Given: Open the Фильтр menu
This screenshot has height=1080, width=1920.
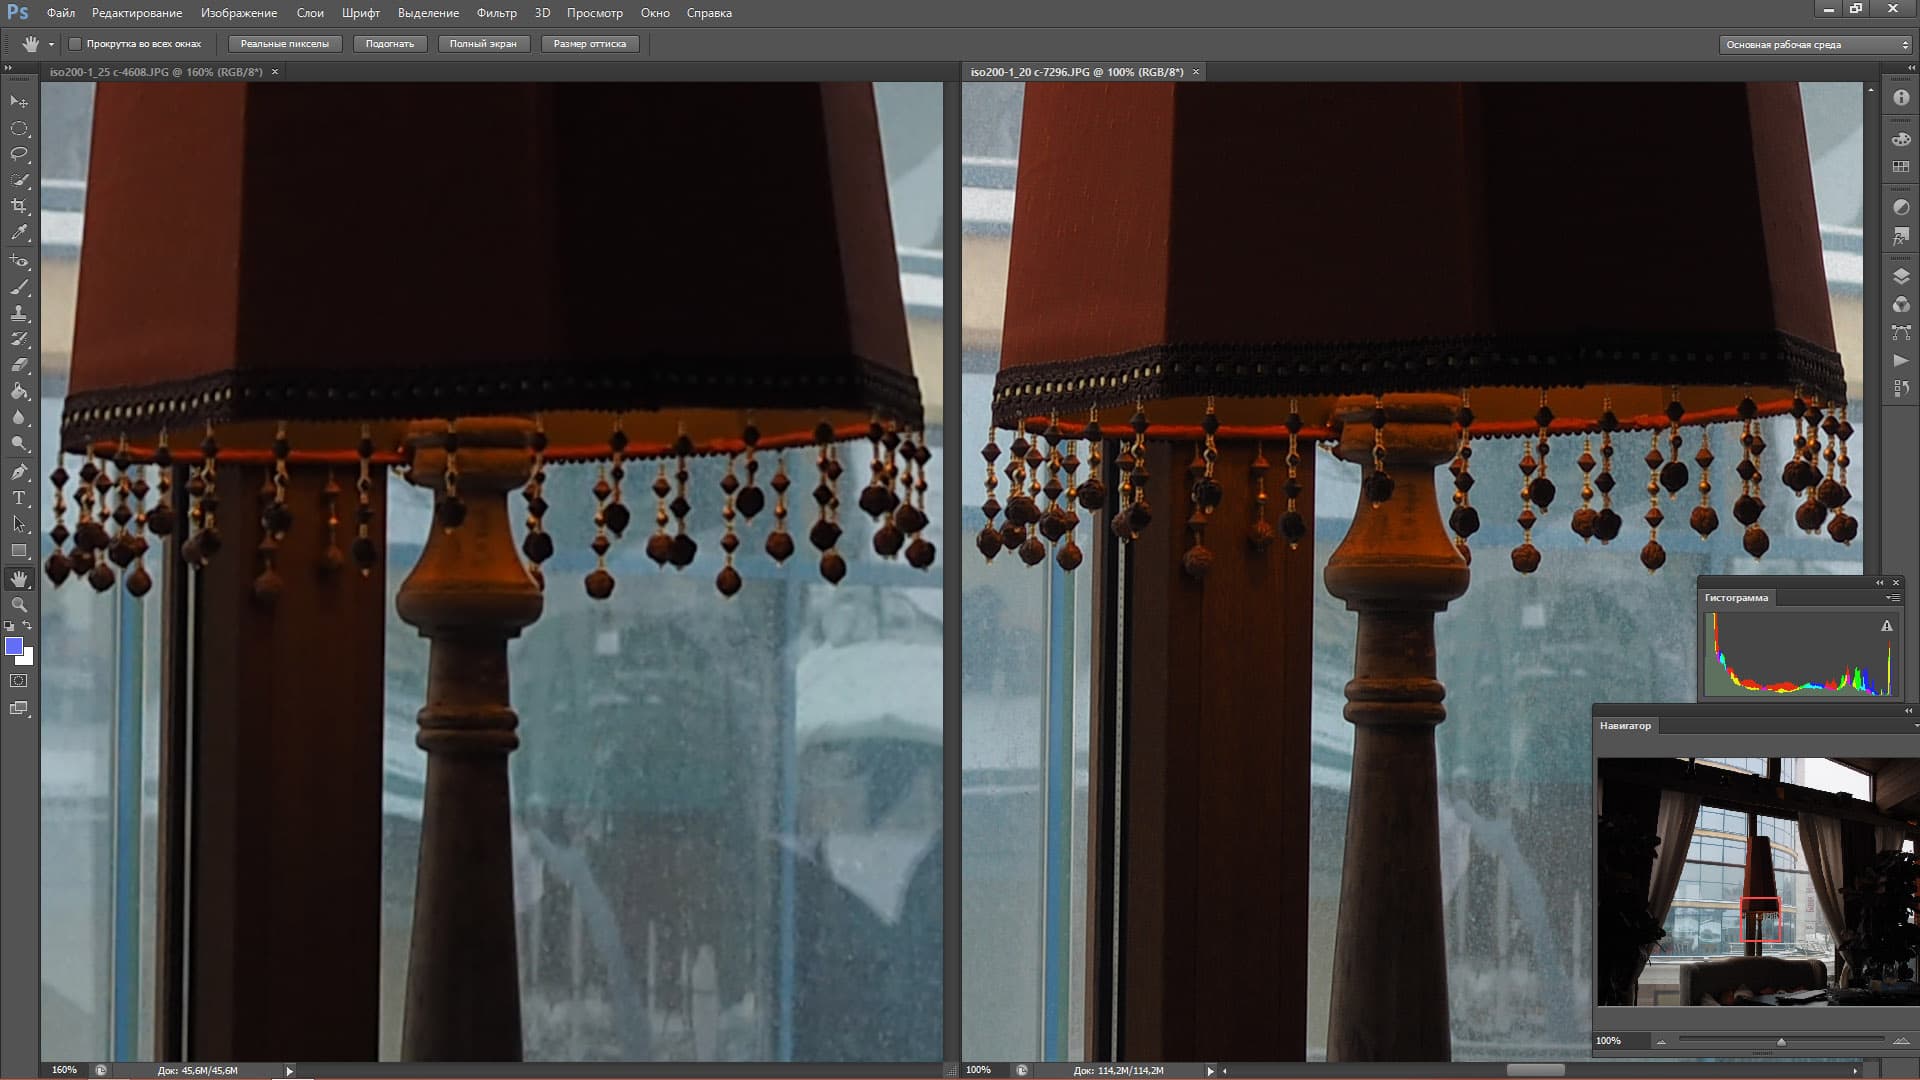Looking at the screenshot, I should pyautogui.click(x=496, y=13).
